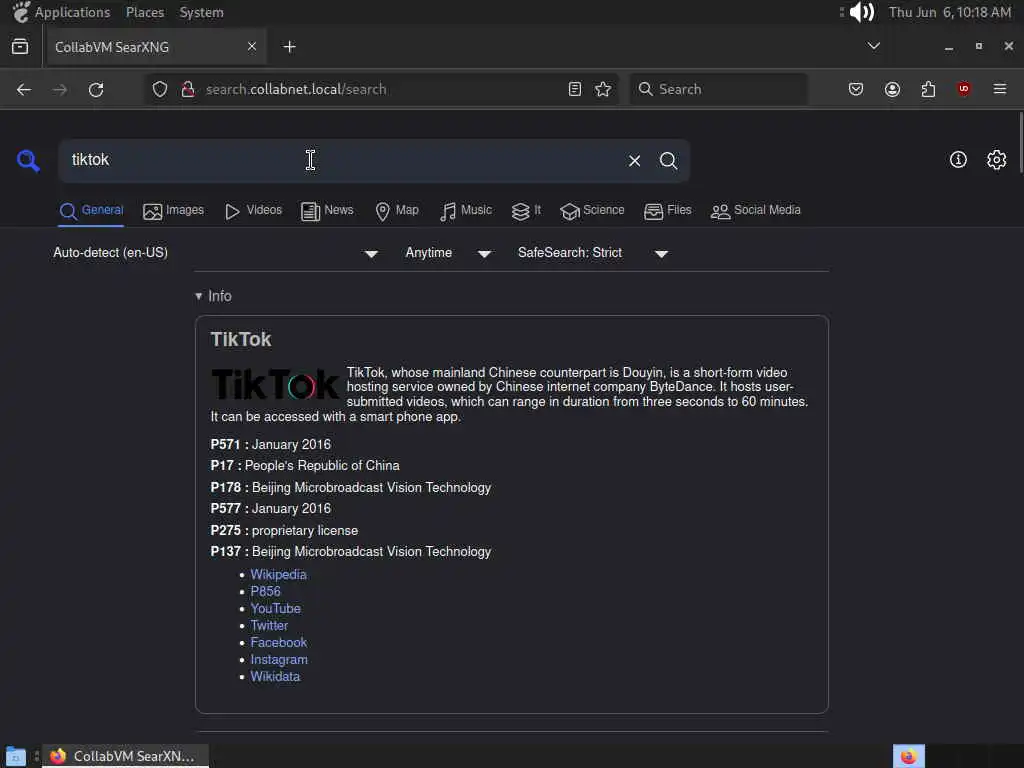Click the uBlock Origin icon
The image size is (1024, 768).
coord(964,89)
